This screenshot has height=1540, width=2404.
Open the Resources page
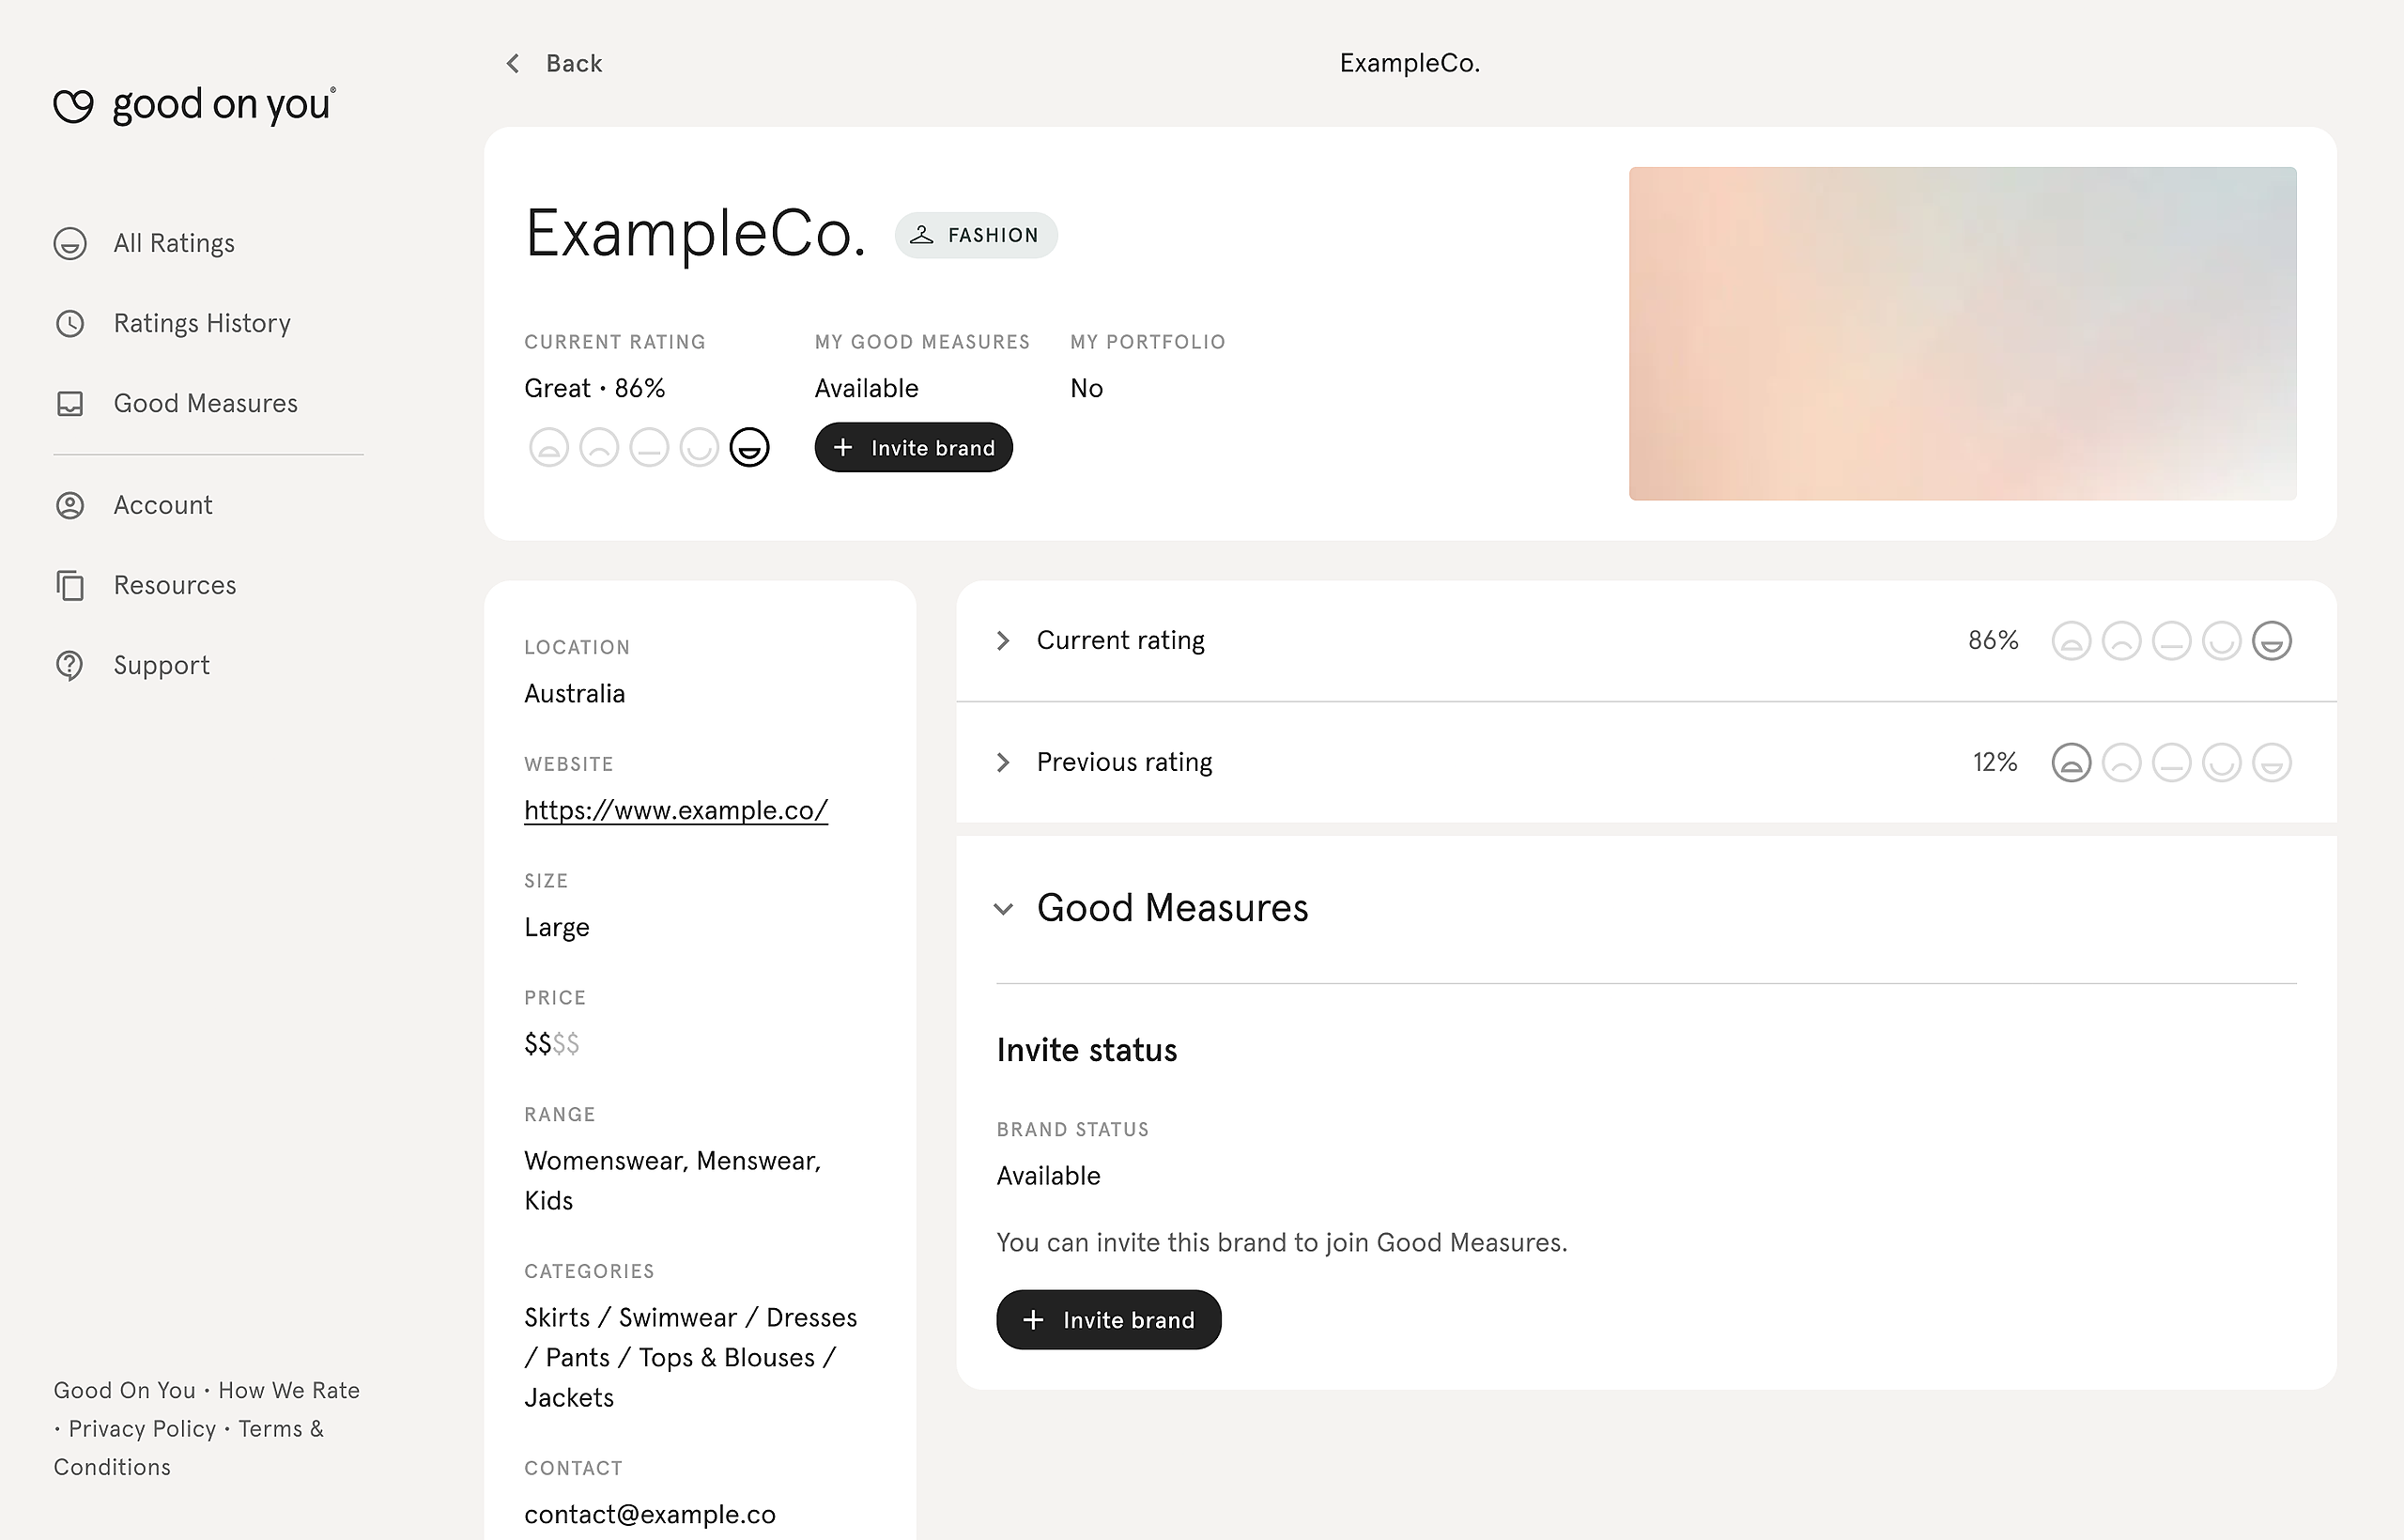click(x=175, y=585)
